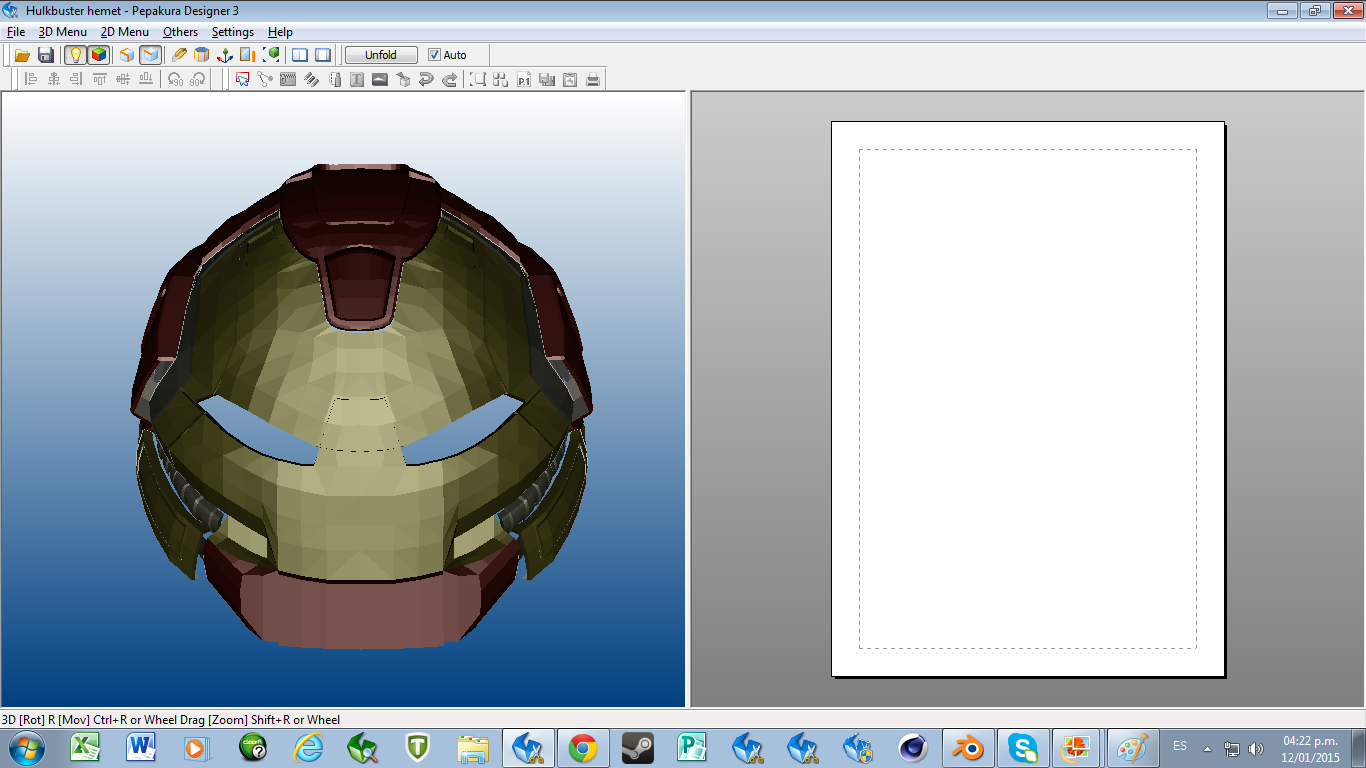Show hidden tray icons arrow
Image resolution: width=1366 pixels, height=768 pixels.
(x=1207, y=748)
